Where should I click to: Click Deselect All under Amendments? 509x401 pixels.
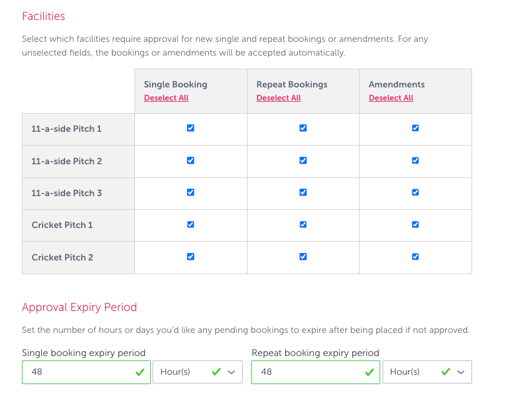[x=391, y=98]
